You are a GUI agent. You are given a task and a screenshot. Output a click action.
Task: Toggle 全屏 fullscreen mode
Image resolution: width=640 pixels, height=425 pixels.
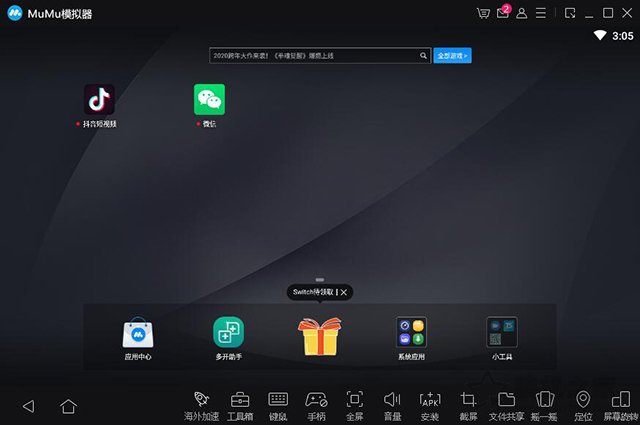(354, 400)
